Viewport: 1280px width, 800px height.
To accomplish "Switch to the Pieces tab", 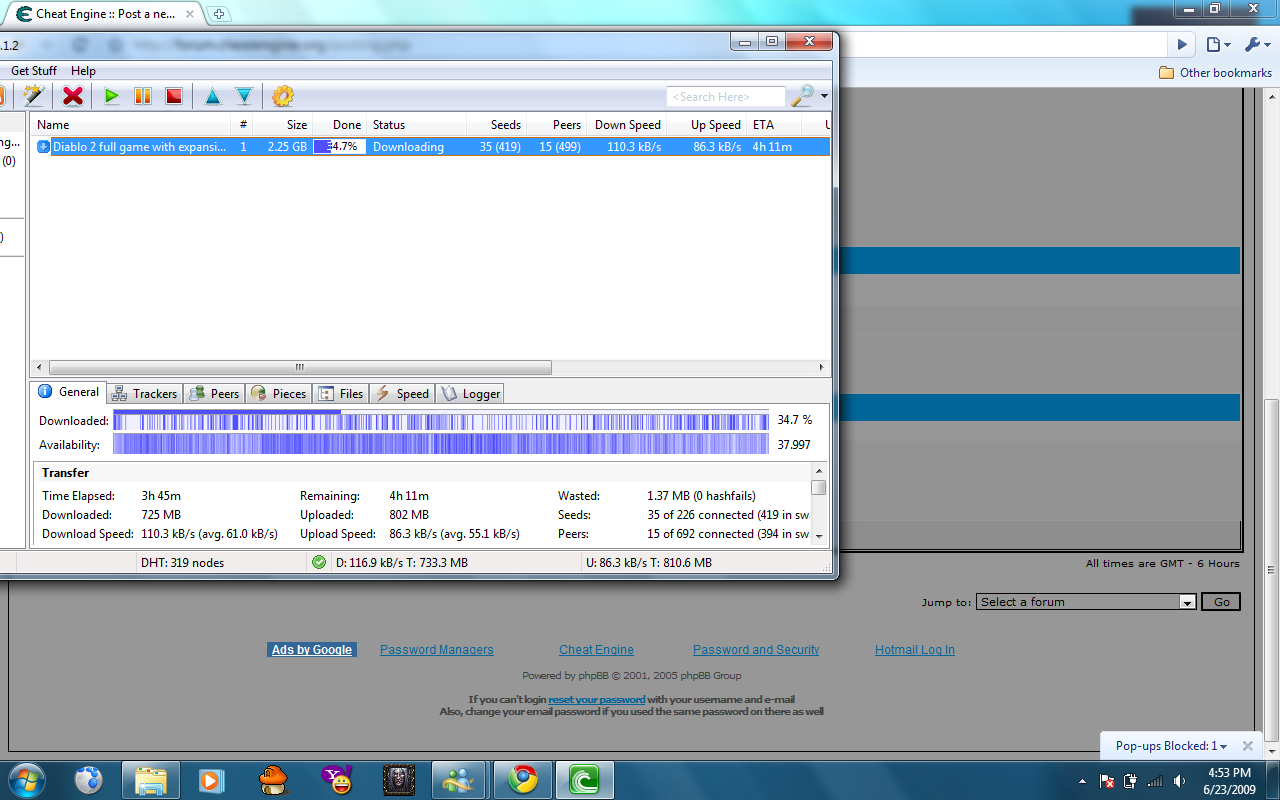I will [x=279, y=393].
